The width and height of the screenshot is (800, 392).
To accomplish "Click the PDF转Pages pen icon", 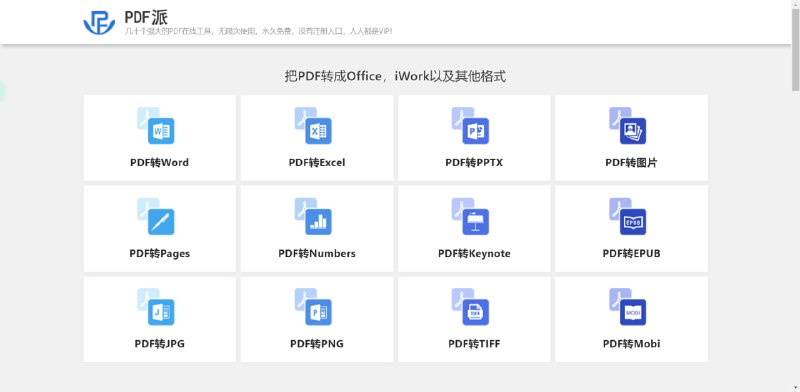I will (x=156, y=216).
